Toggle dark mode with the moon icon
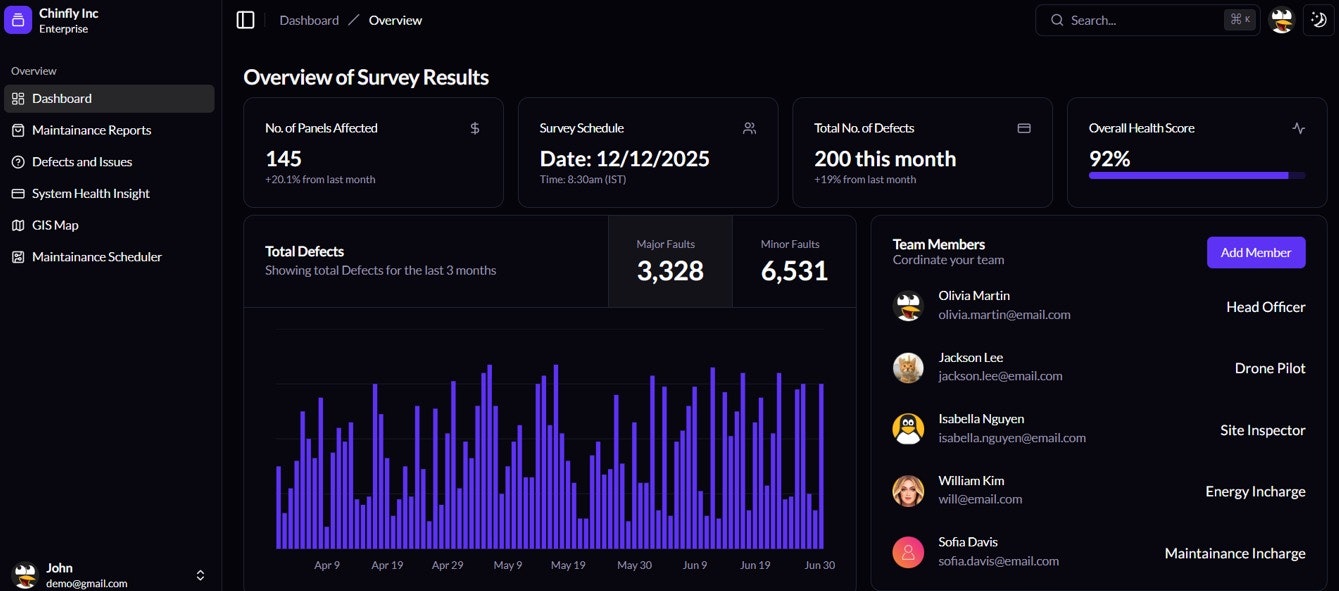 click(1319, 20)
